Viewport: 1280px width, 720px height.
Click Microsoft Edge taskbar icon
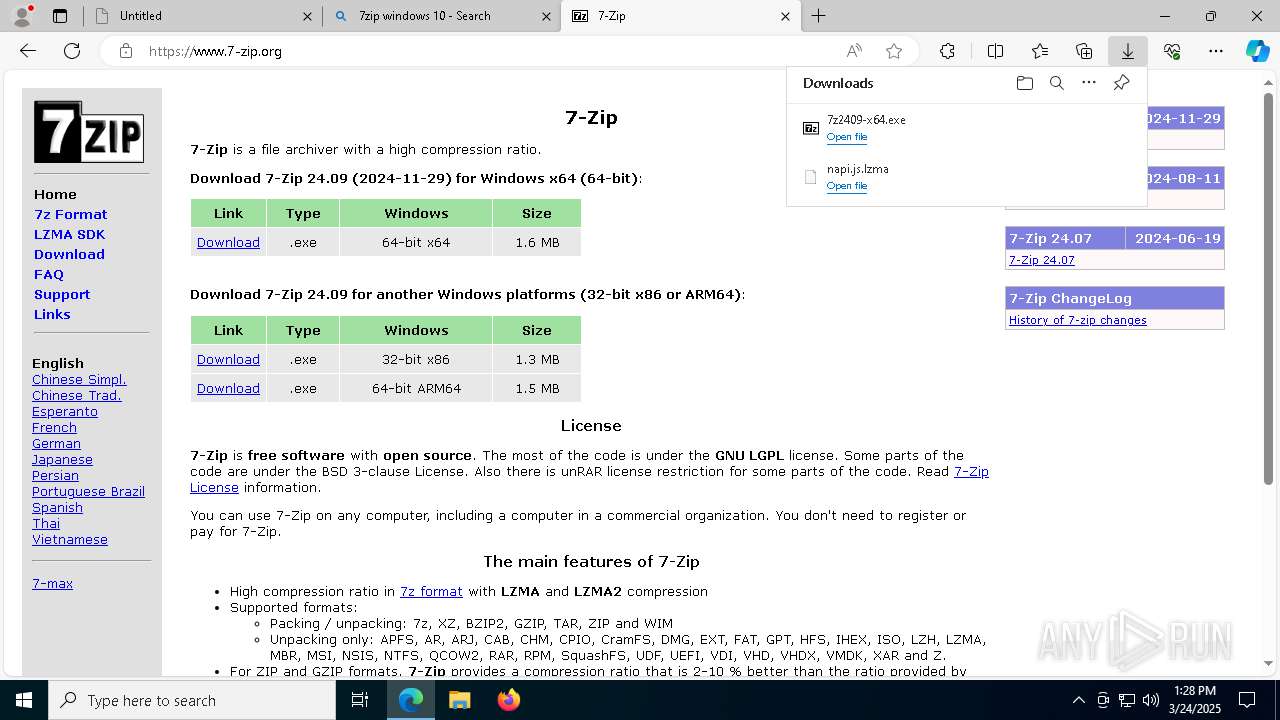tap(411, 700)
